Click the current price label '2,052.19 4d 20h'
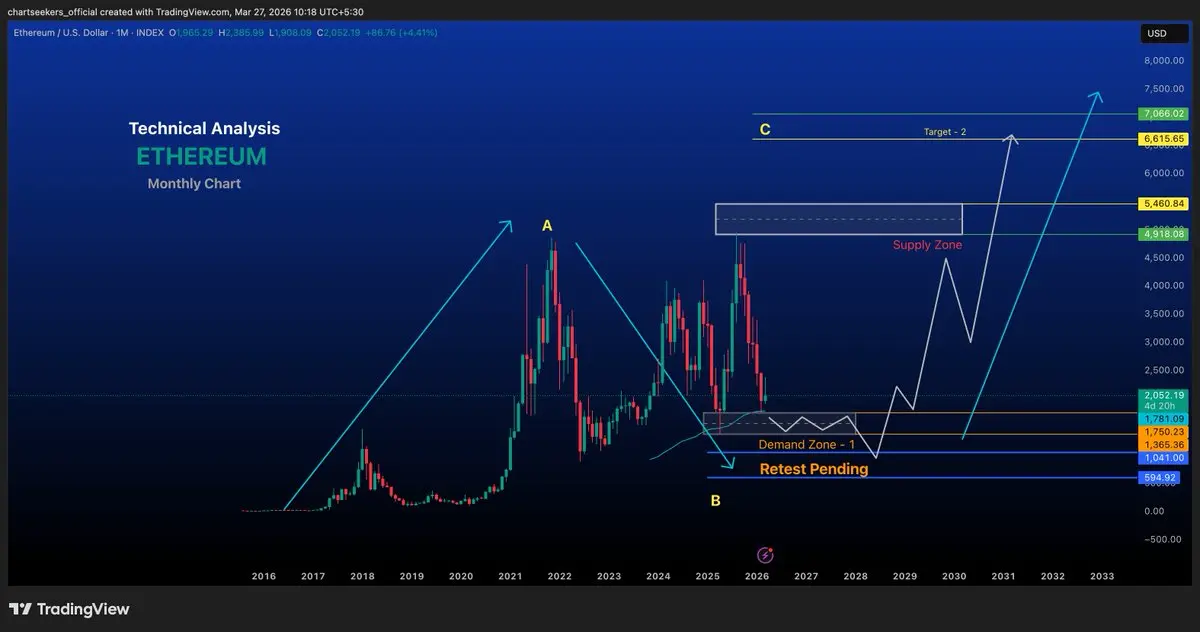This screenshot has width=1200, height=632. click(1161, 400)
